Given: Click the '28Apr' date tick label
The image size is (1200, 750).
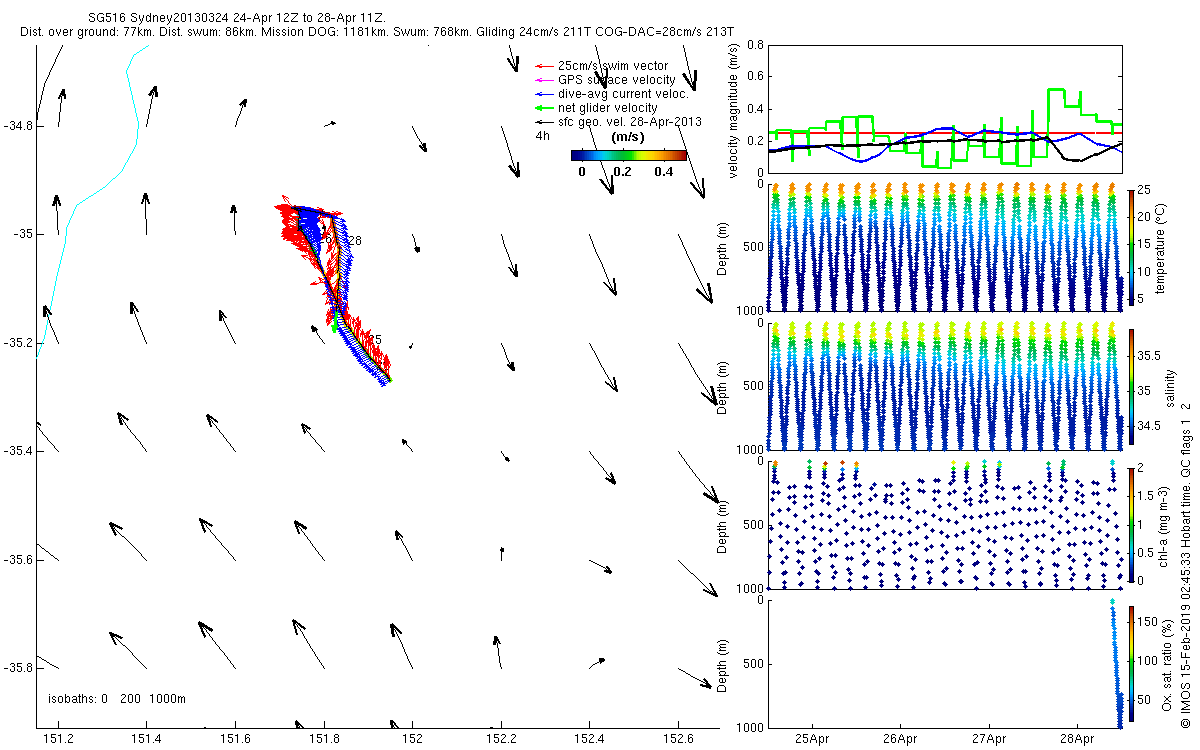Looking at the screenshot, I should pos(1077,739).
